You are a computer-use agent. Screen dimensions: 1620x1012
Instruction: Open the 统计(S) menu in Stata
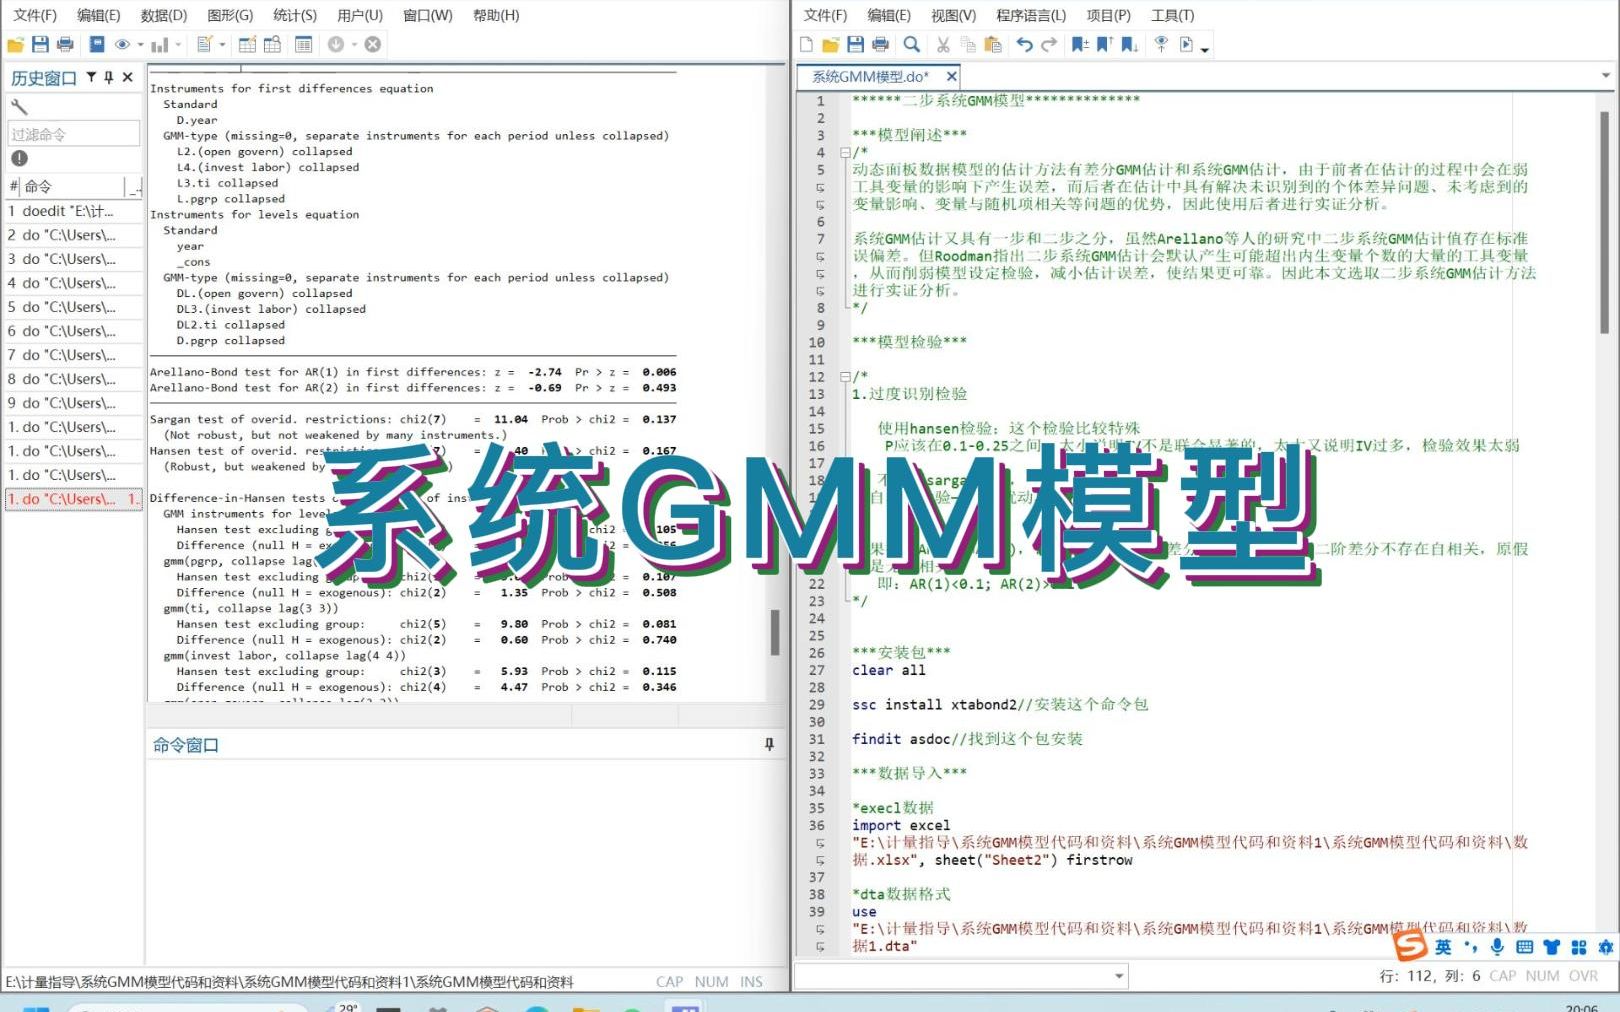(x=295, y=15)
